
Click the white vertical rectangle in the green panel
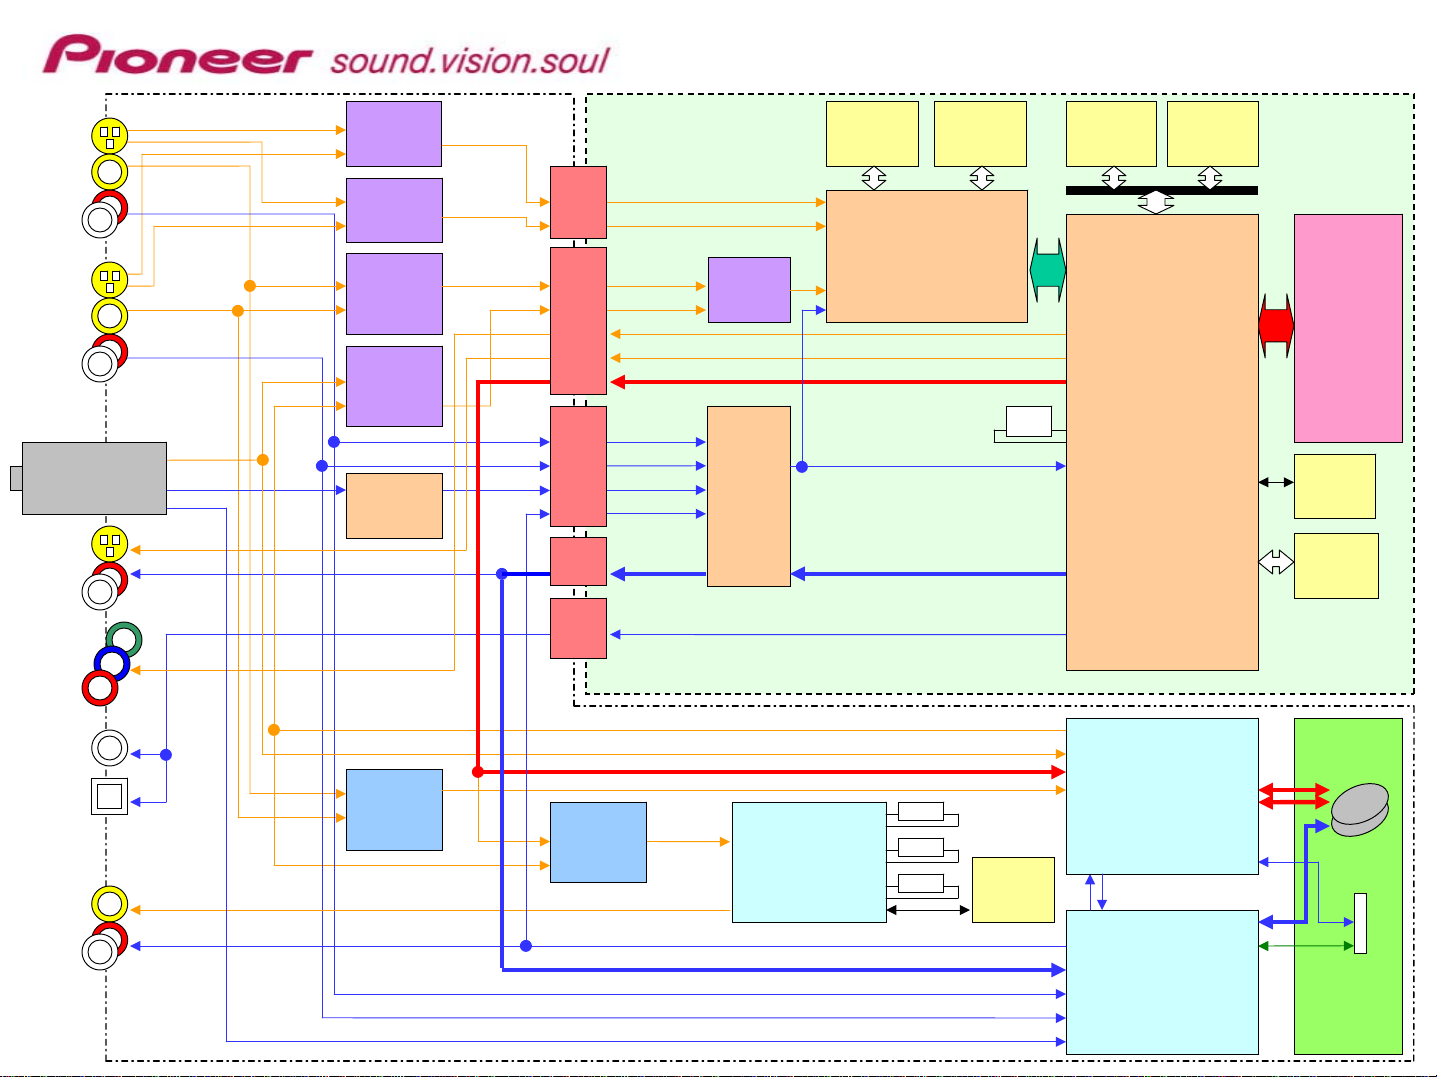click(x=1360, y=923)
